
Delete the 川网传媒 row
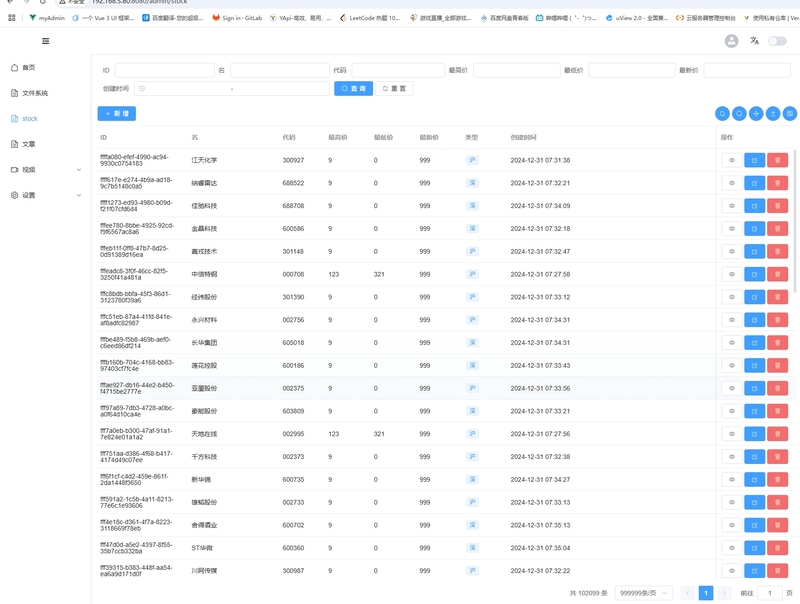pos(778,571)
